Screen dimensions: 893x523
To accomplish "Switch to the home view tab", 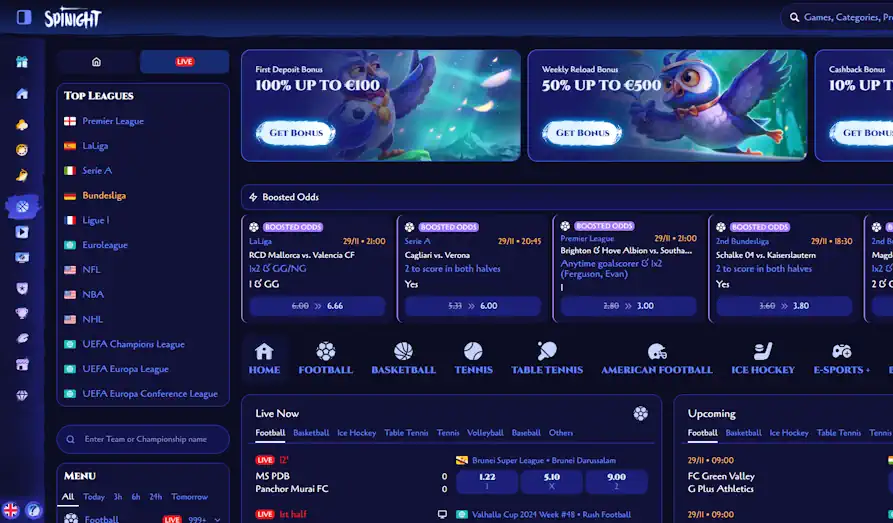I will coord(96,62).
